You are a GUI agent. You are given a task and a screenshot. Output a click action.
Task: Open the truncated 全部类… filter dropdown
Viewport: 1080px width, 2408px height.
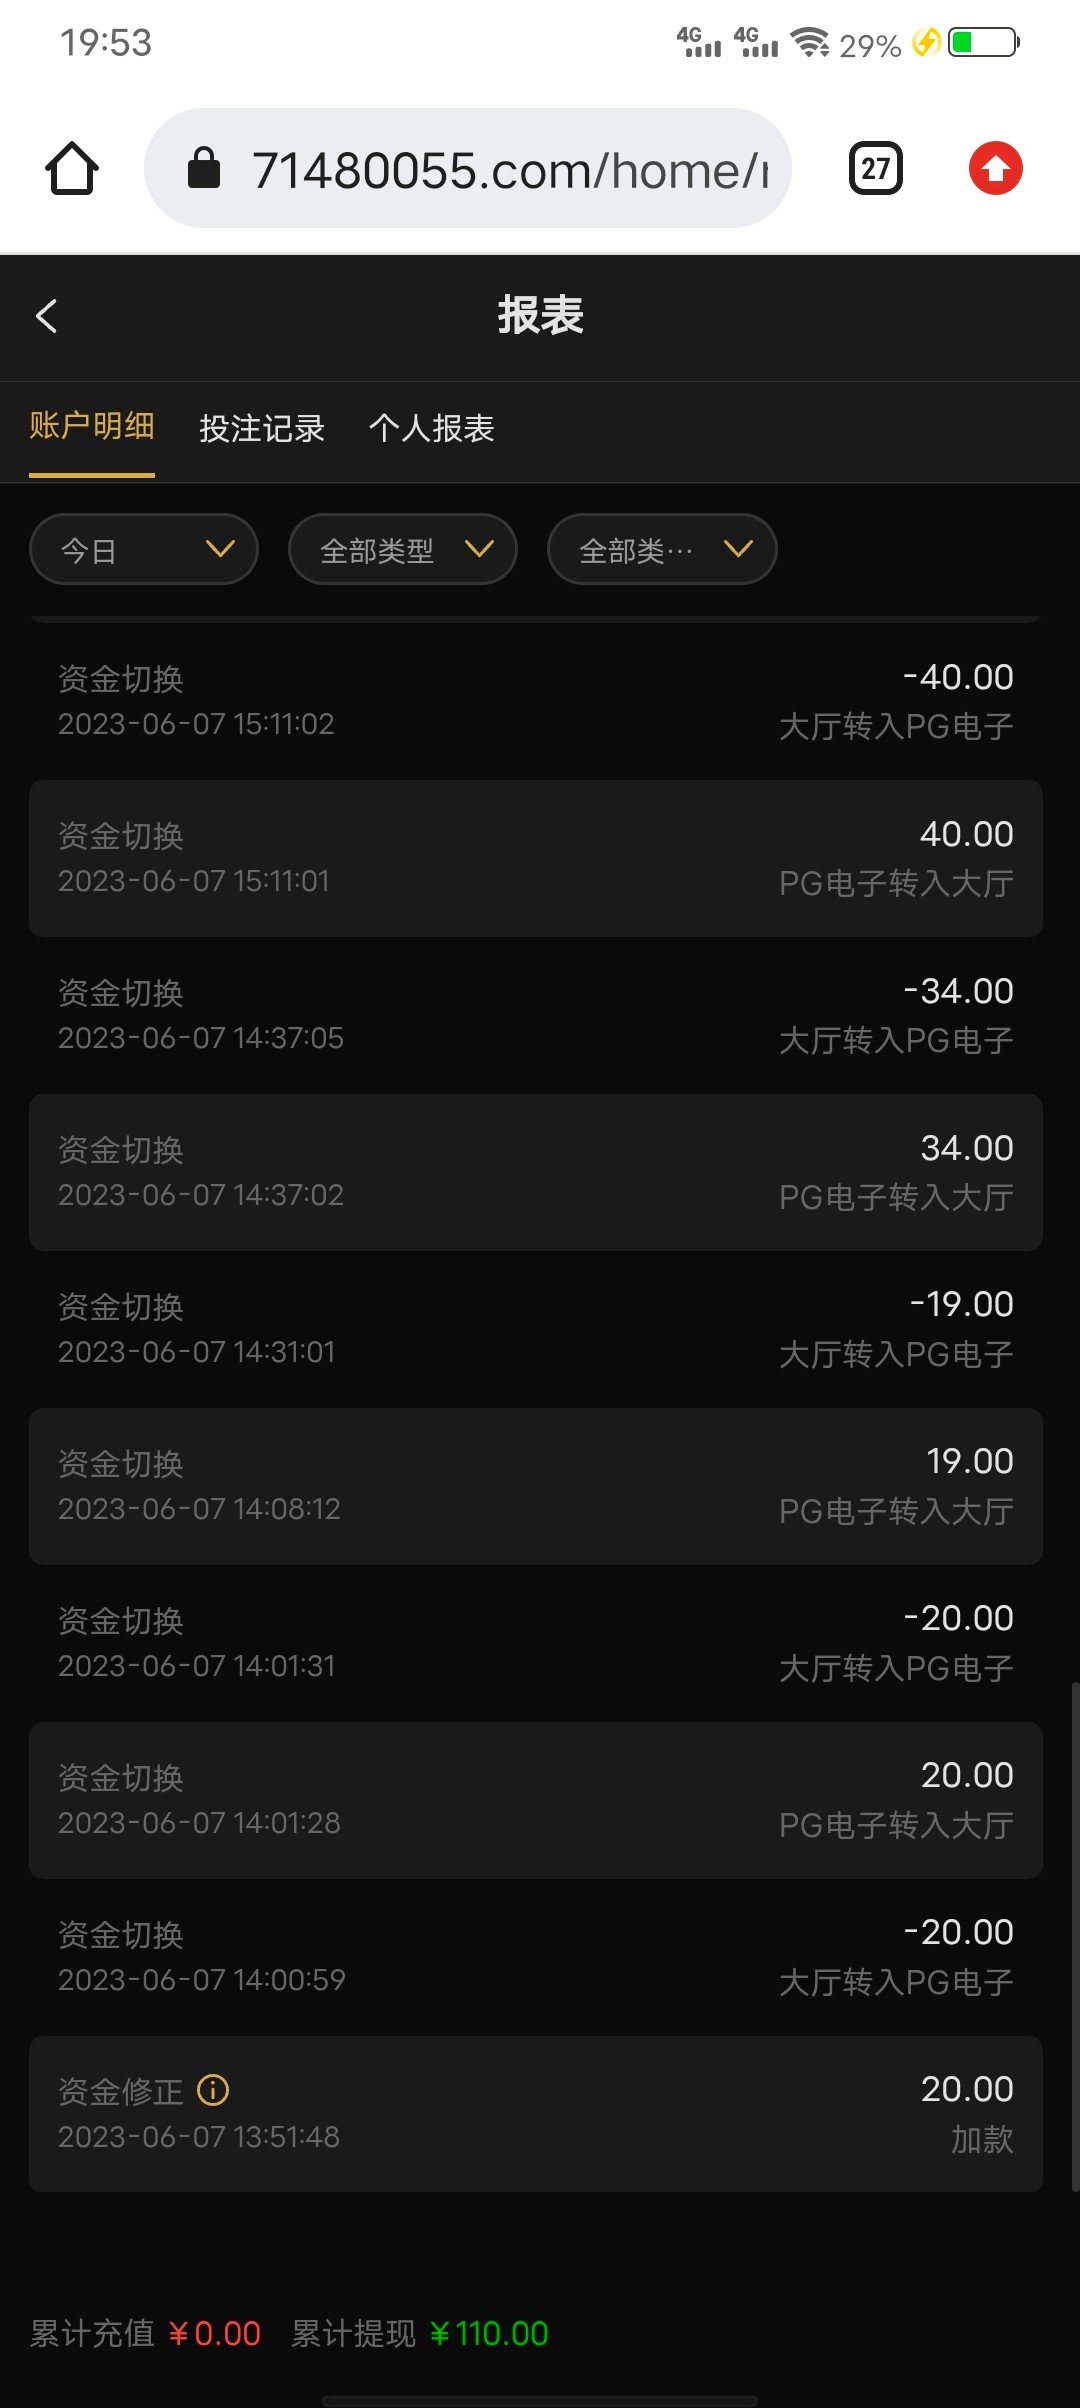tap(662, 549)
